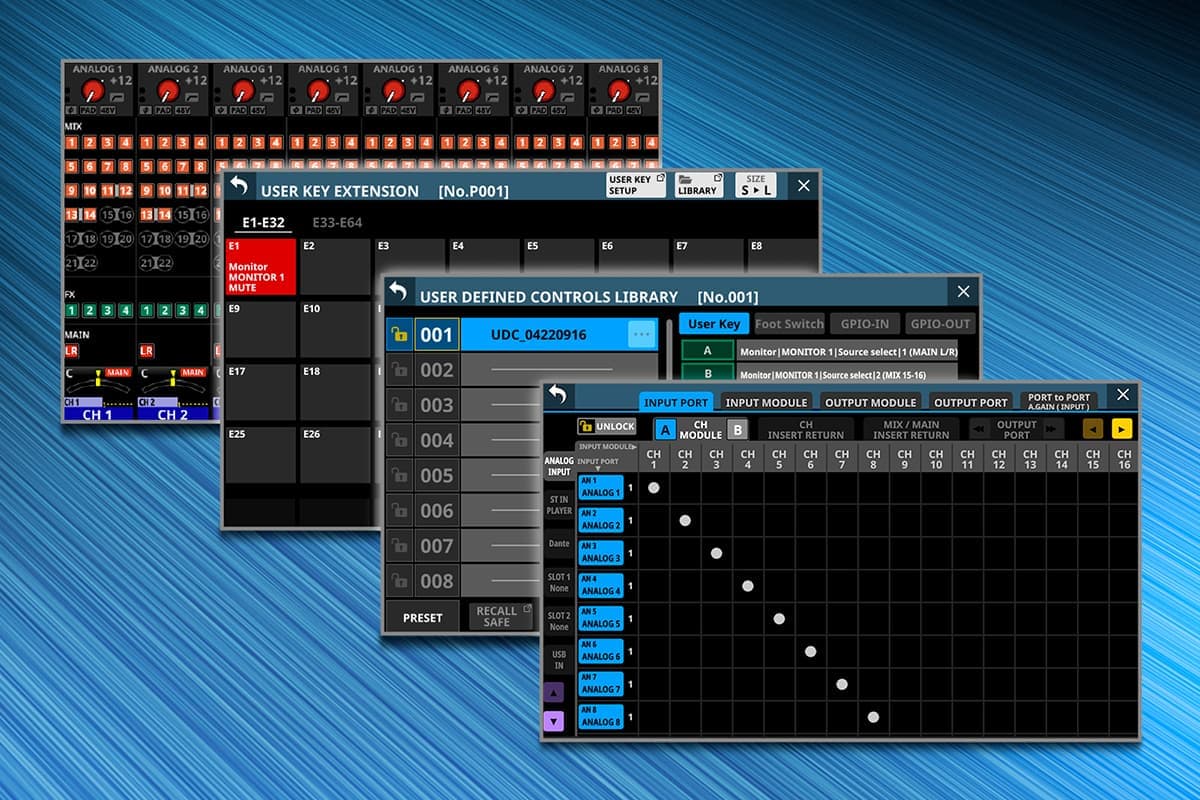Screen dimensions: 1200x800
Task: Select the ST IN PLAYER port group
Action: [559, 504]
